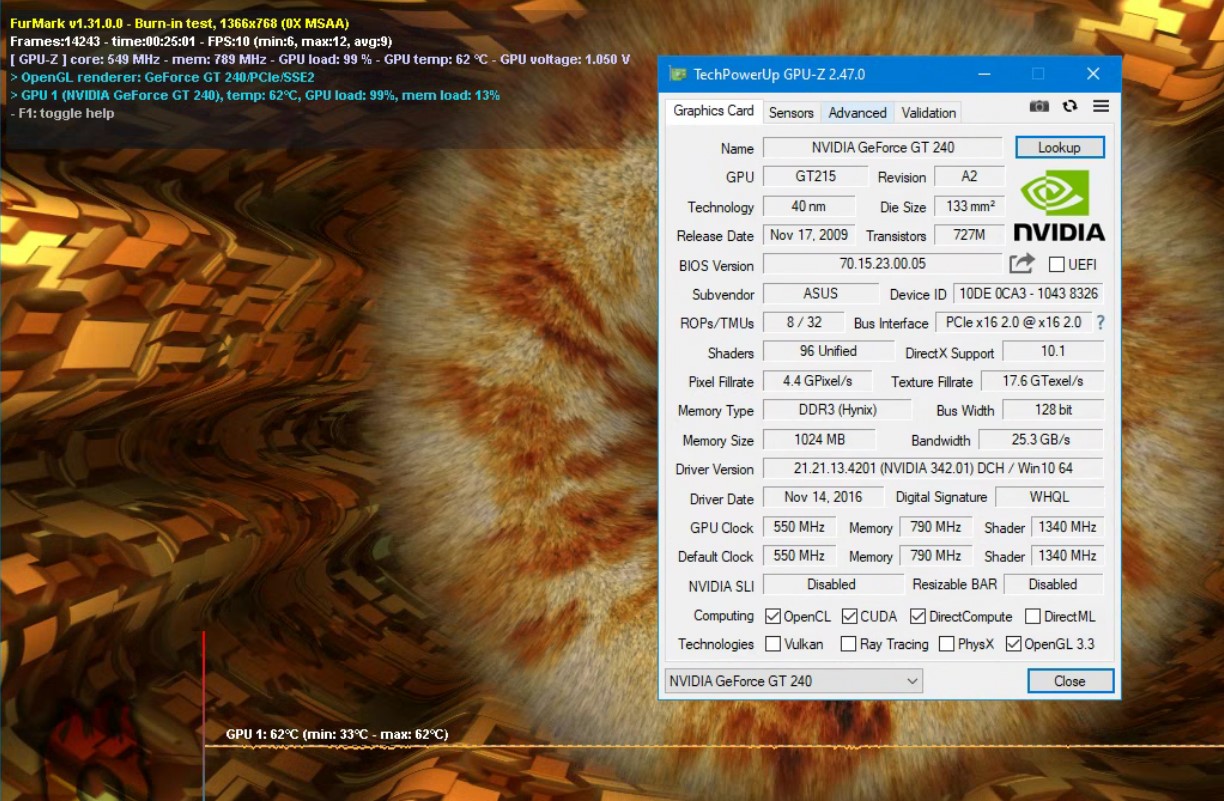1224x801 pixels.
Task: Click the Bus Interface value PCIe x16 2.0
Action: (x=1013, y=322)
